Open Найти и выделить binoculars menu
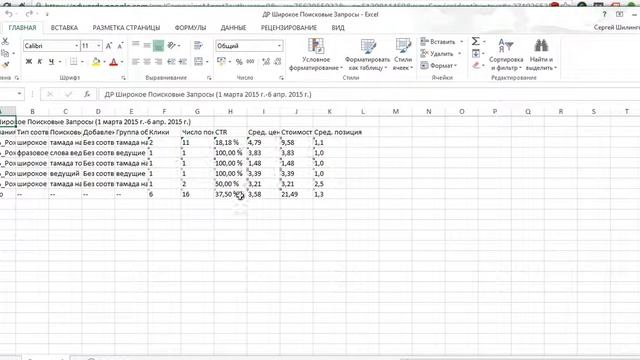The height and width of the screenshot is (360, 640). [x=541, y=55]
